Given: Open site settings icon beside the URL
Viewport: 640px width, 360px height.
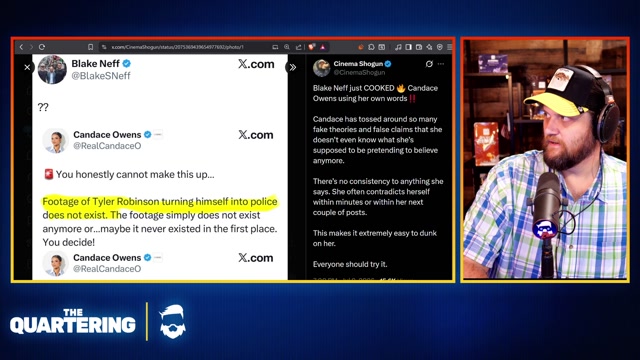Looking at the screenshot, I should [x=104, y=47].
